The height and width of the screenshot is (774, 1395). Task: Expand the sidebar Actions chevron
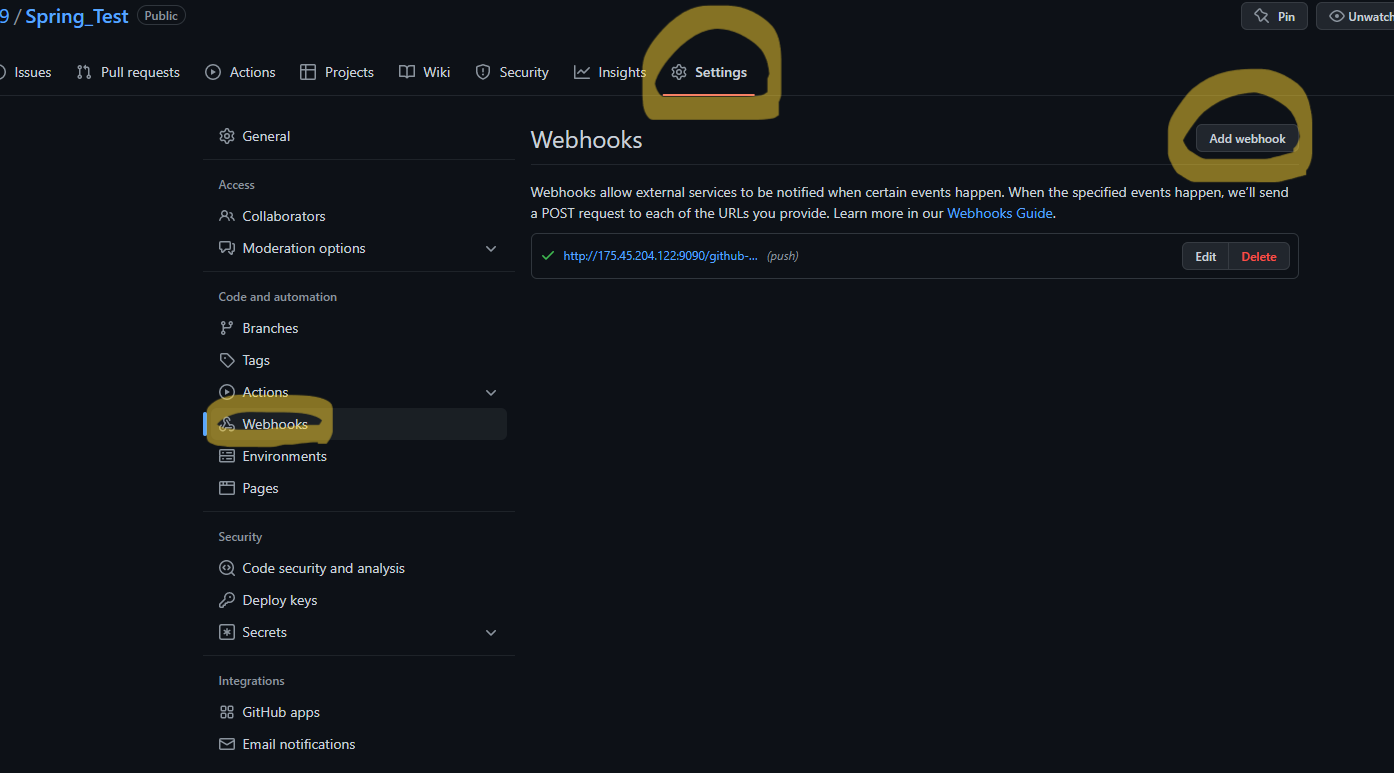click(x=491, y=392)
